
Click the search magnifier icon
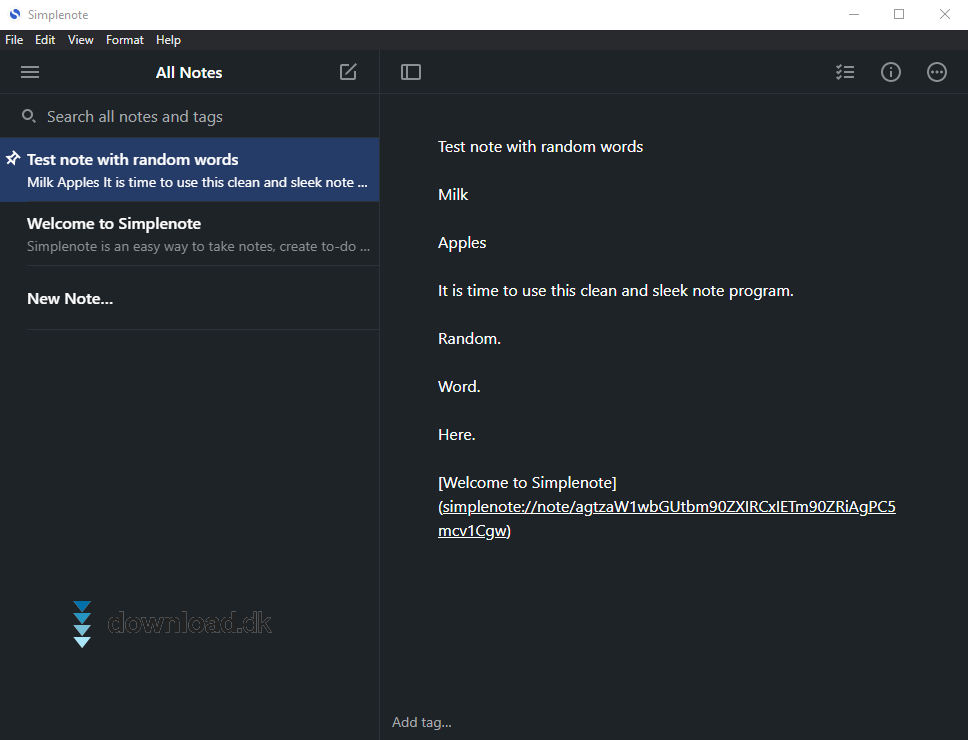29,116
